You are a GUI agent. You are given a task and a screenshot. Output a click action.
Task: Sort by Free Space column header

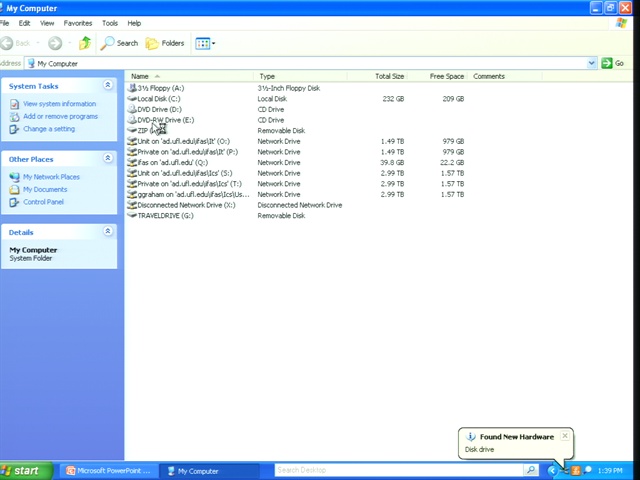[438, 76]
